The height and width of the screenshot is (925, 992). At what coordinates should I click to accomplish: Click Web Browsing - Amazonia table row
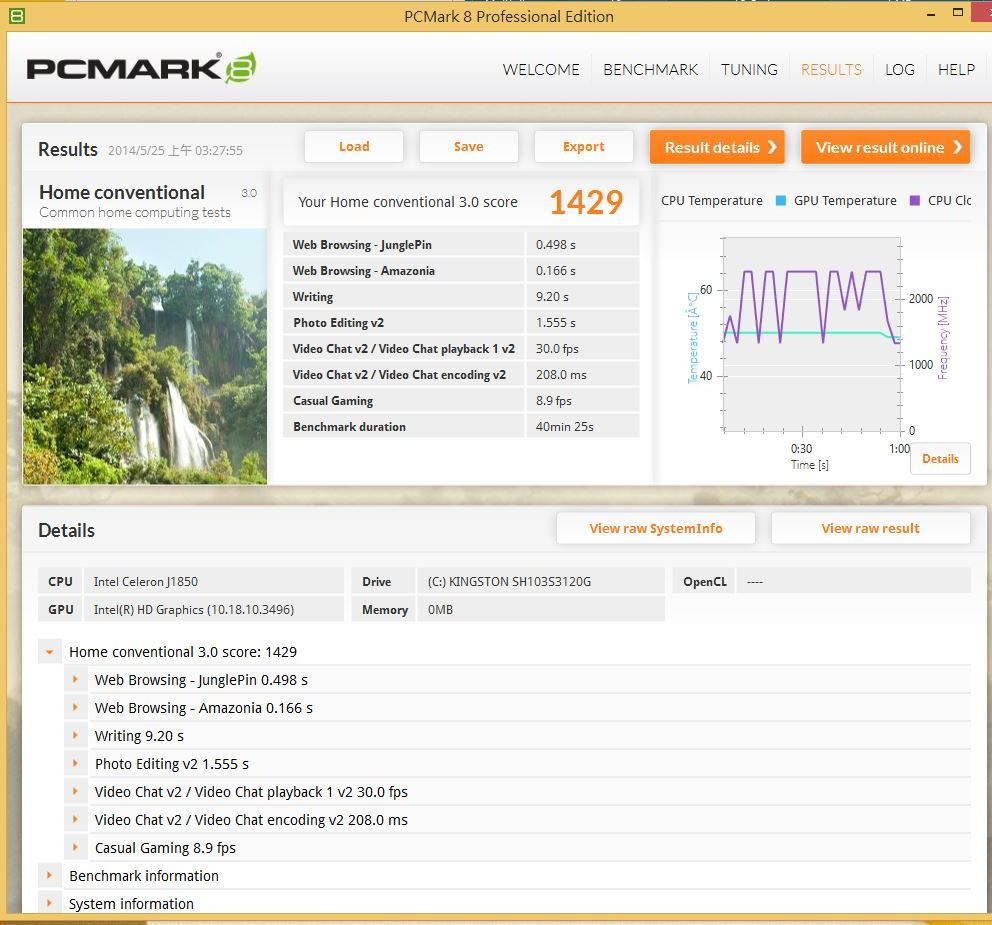tap(461, 270)
